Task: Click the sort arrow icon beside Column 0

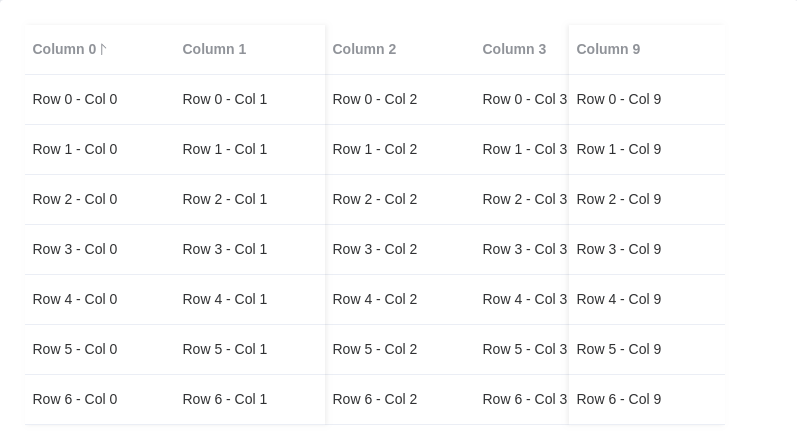Action: (103, 49)
